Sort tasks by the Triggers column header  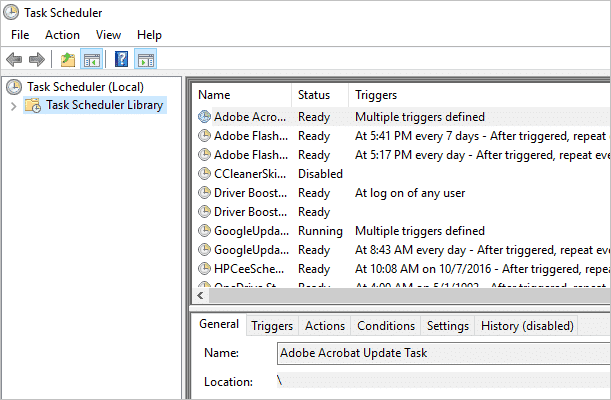[479, 95]
